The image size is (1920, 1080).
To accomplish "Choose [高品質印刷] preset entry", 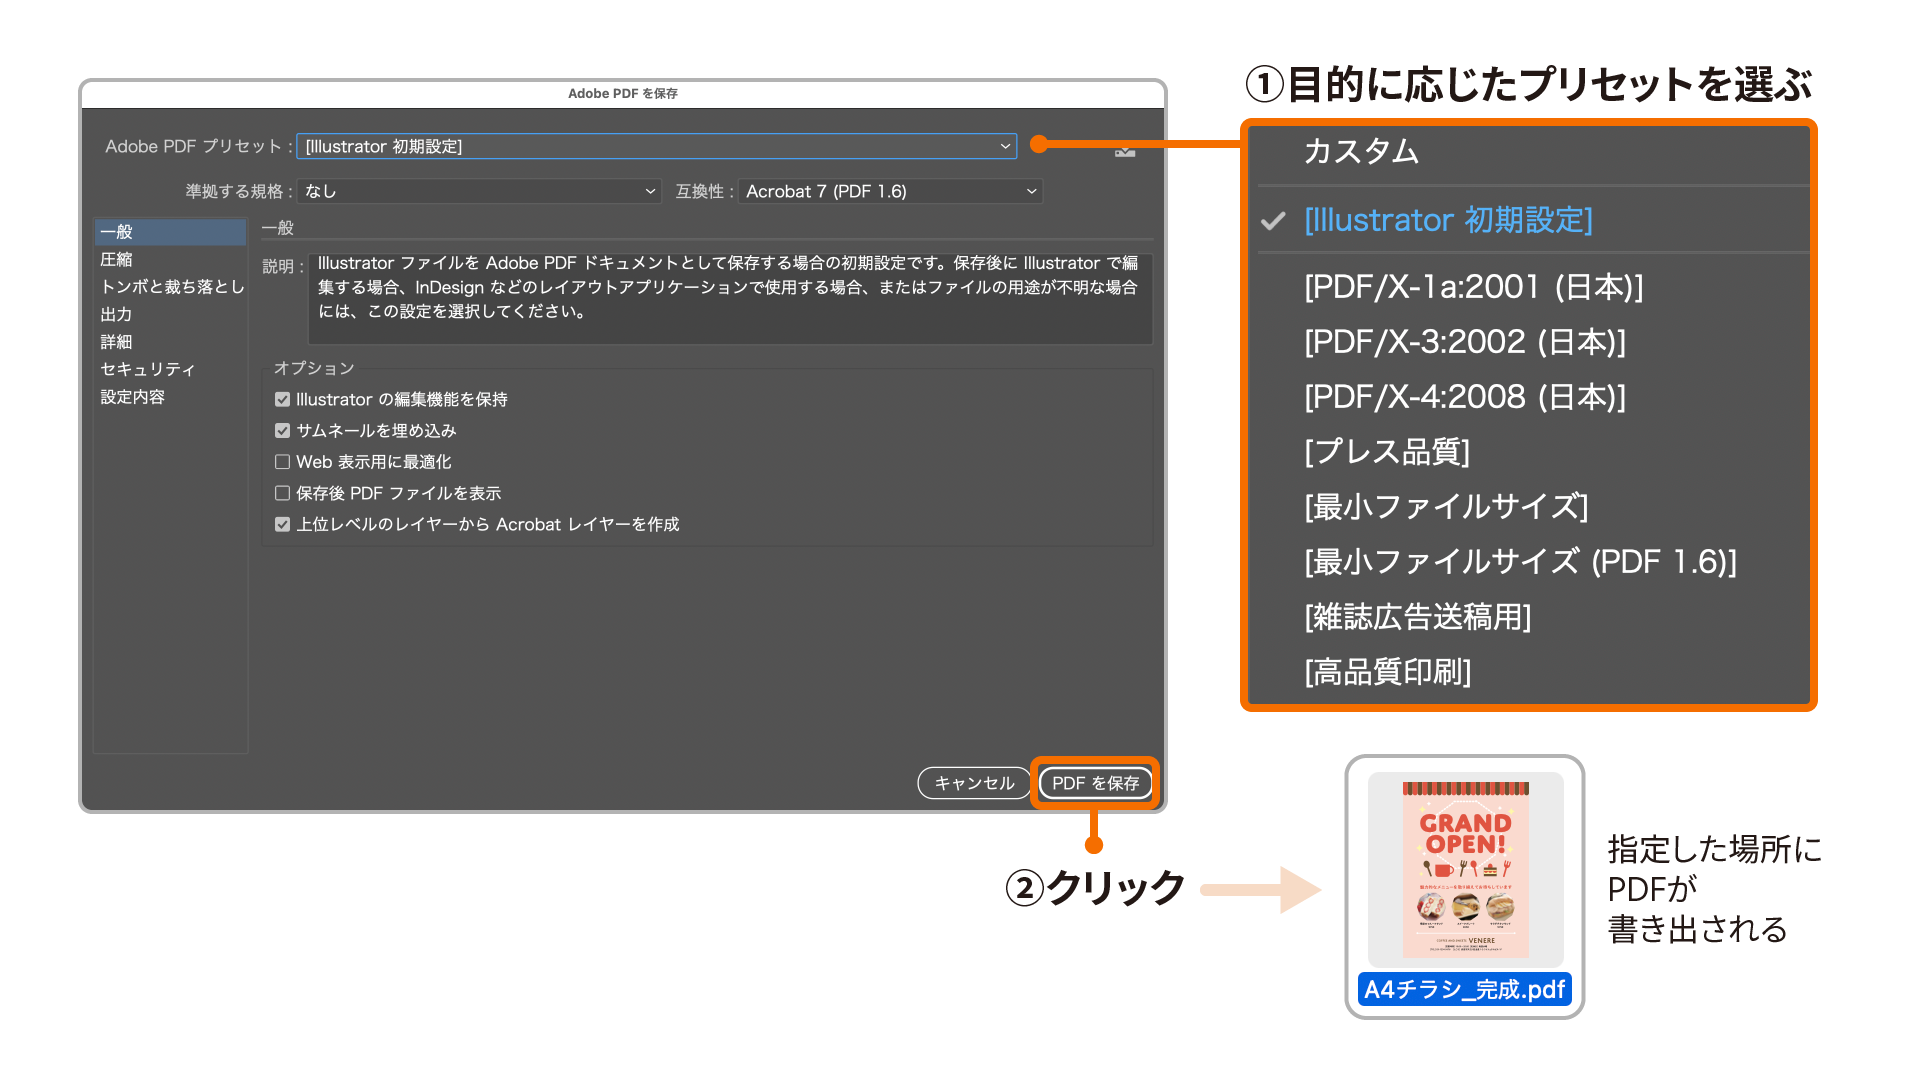I will tap(1387, 673).
